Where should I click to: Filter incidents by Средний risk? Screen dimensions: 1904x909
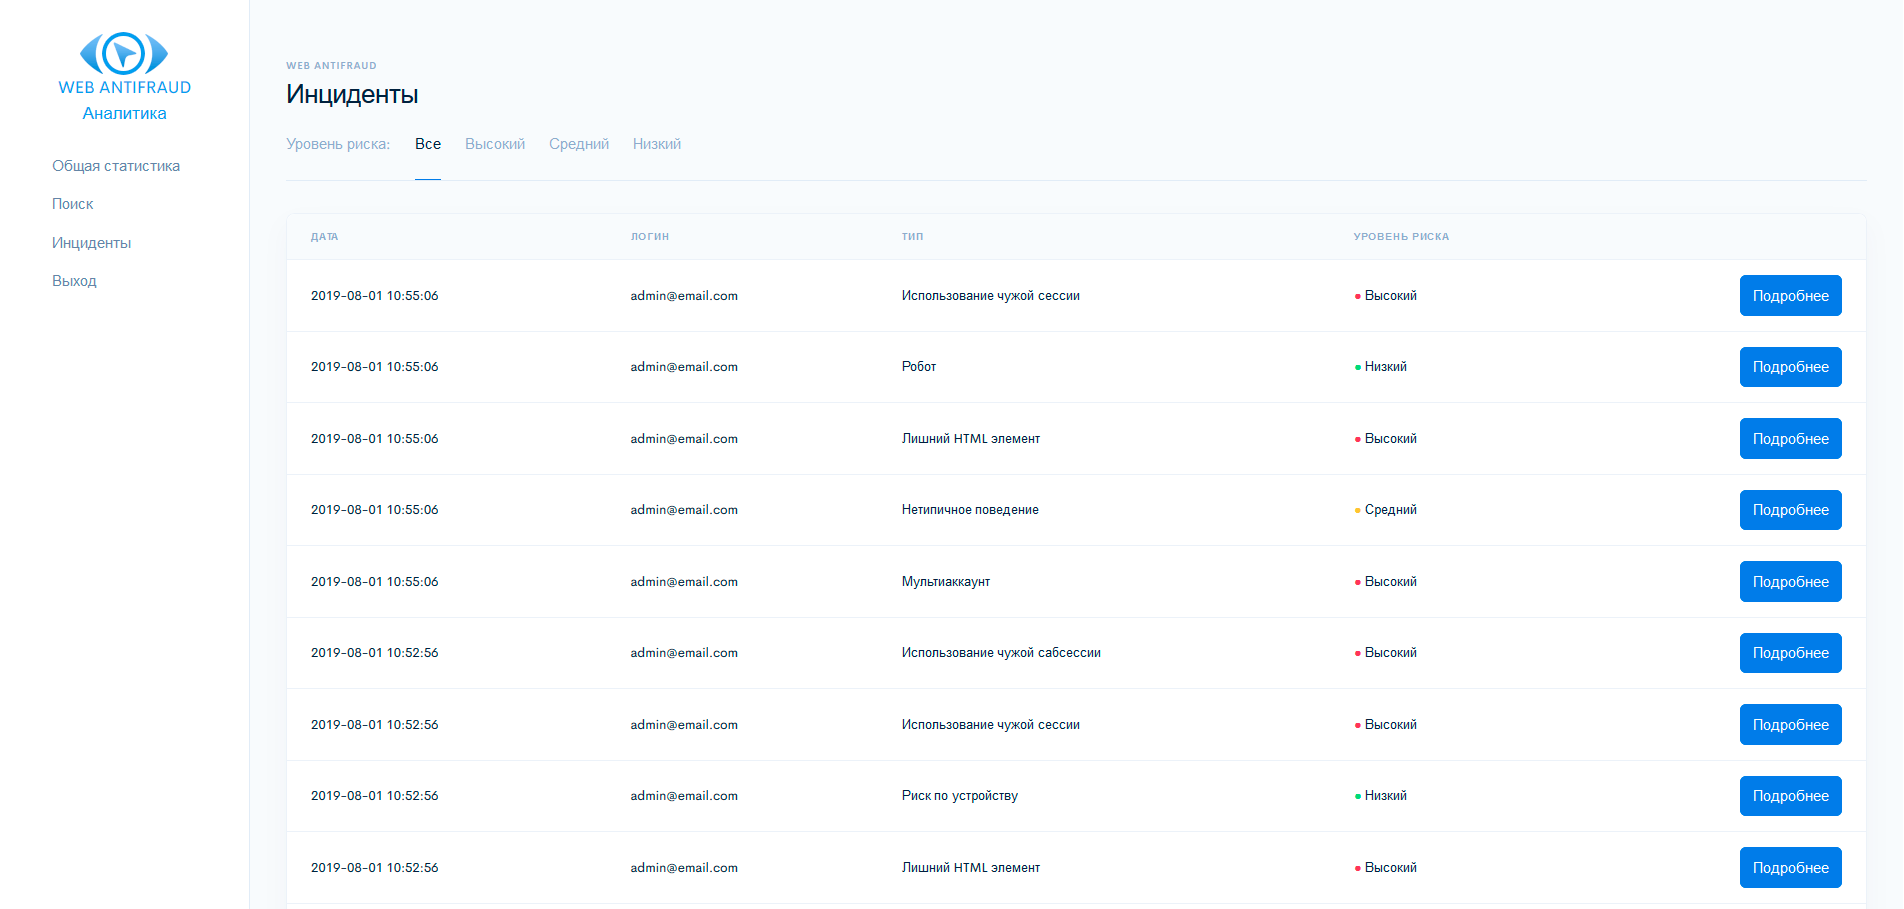[x=579, y=144]
